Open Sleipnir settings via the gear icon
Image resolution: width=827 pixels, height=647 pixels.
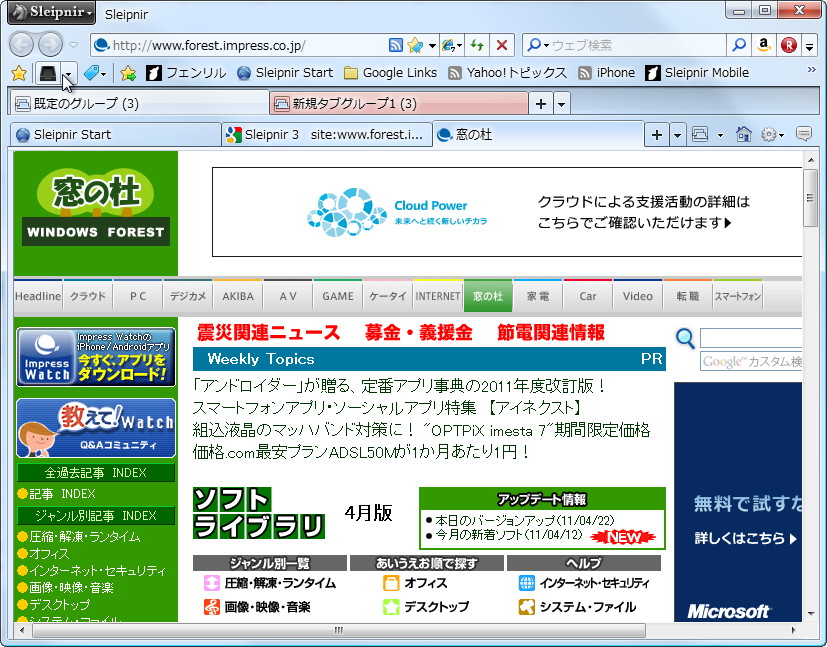767,133
